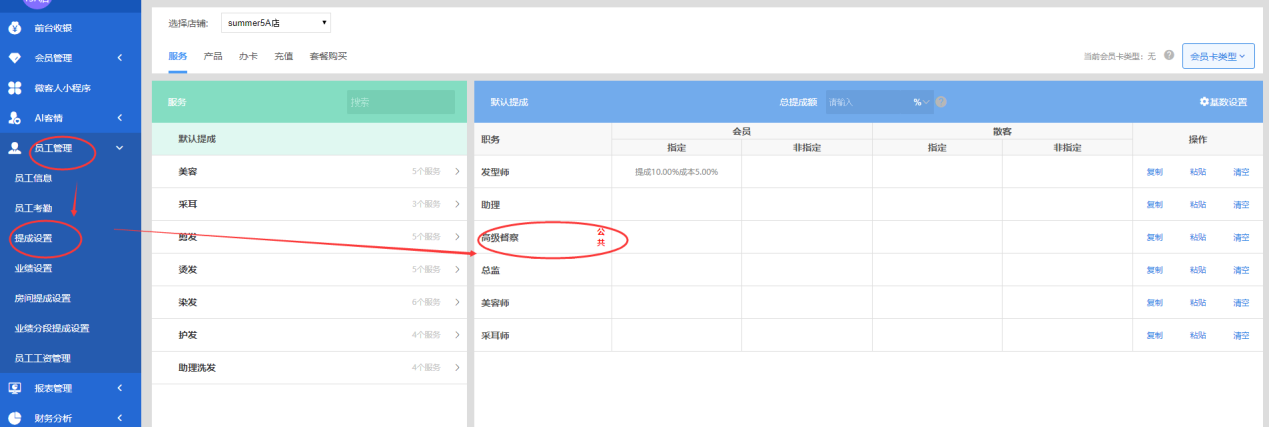Click the diamond icon beside 会员管理
This screenshot has width=1269, height=427.
click(x=15, y=58)
